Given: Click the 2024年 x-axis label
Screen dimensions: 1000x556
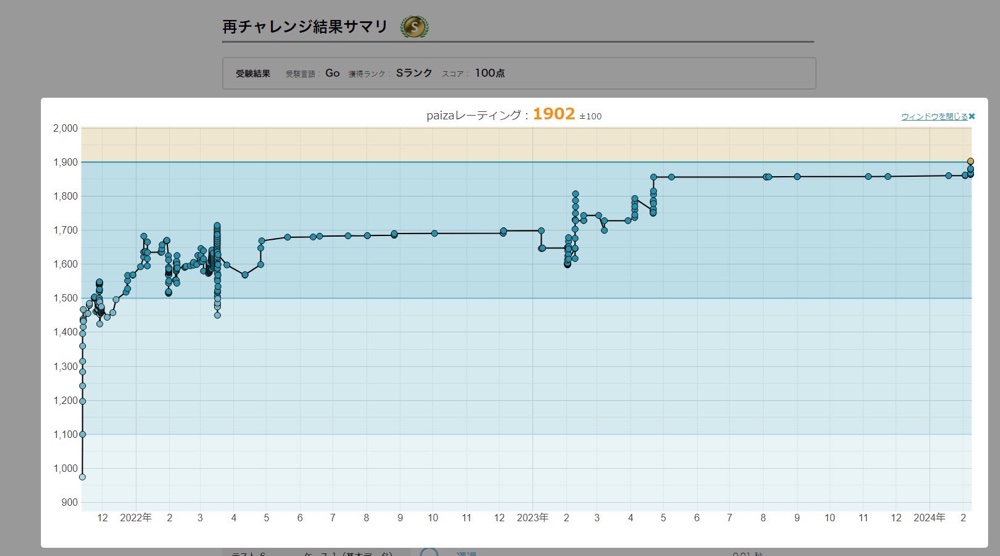Looking at the screenshot, I should coord(929,518).
